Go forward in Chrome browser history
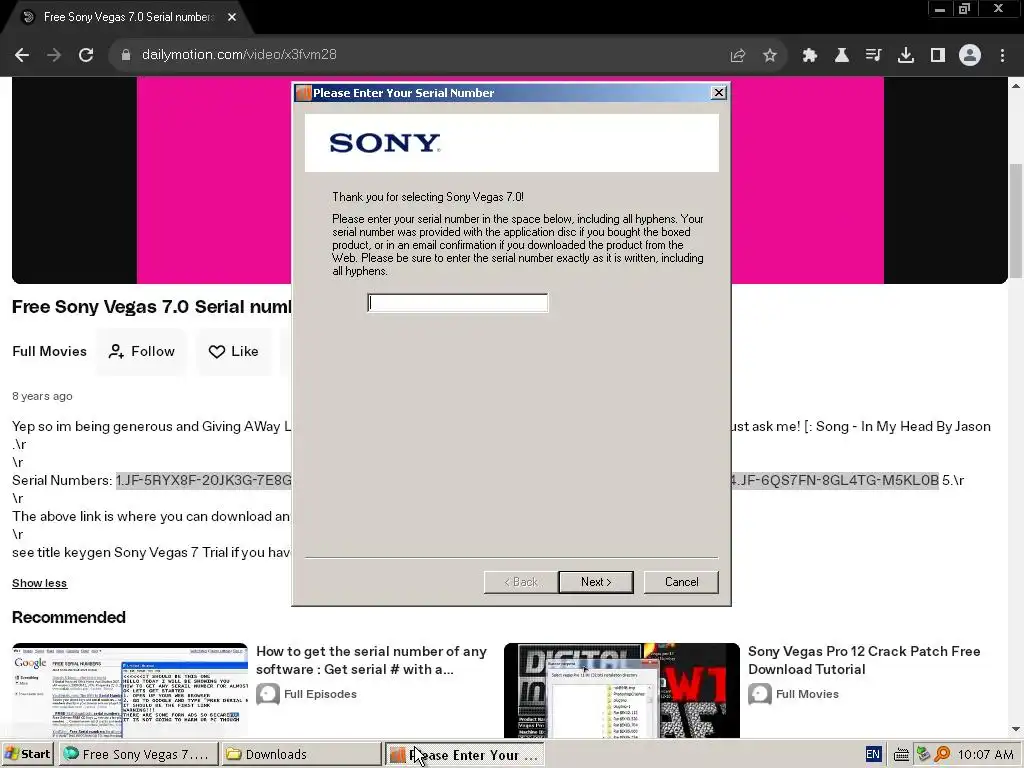 (54, 55)
